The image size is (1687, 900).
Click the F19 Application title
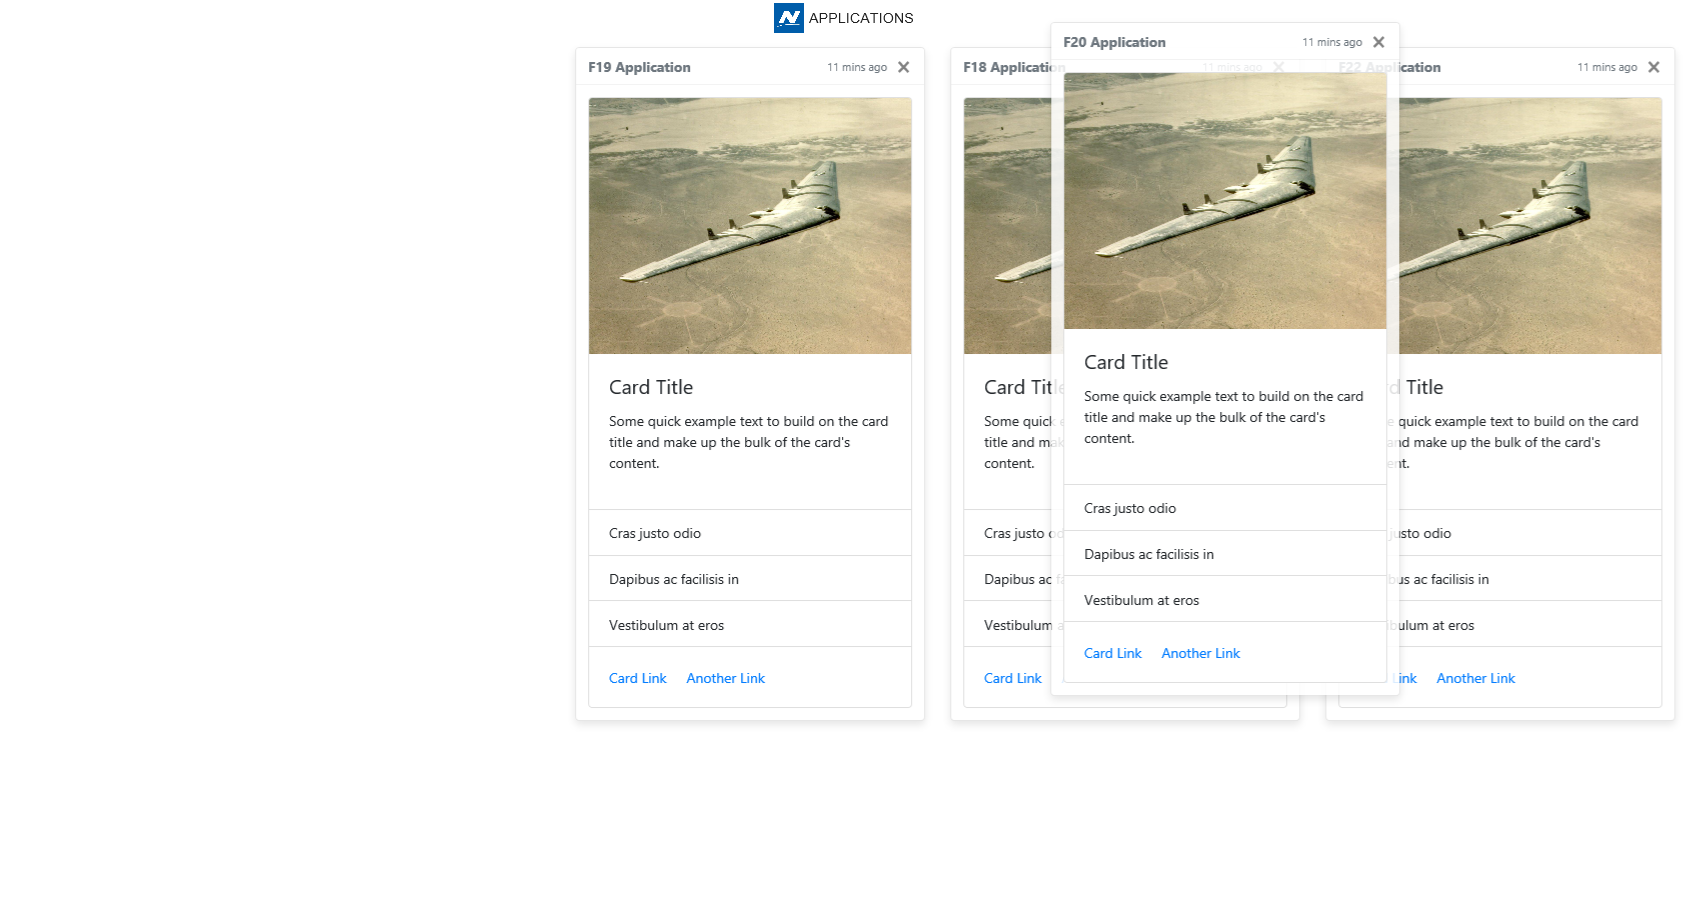click(639, 67)
